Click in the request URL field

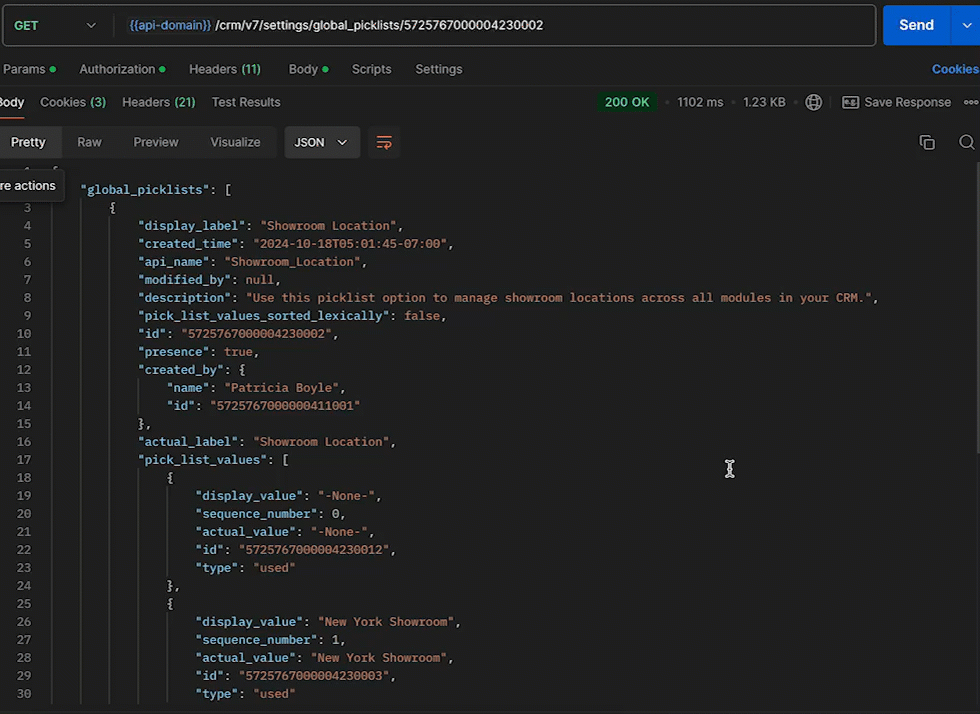pos(600,25)
